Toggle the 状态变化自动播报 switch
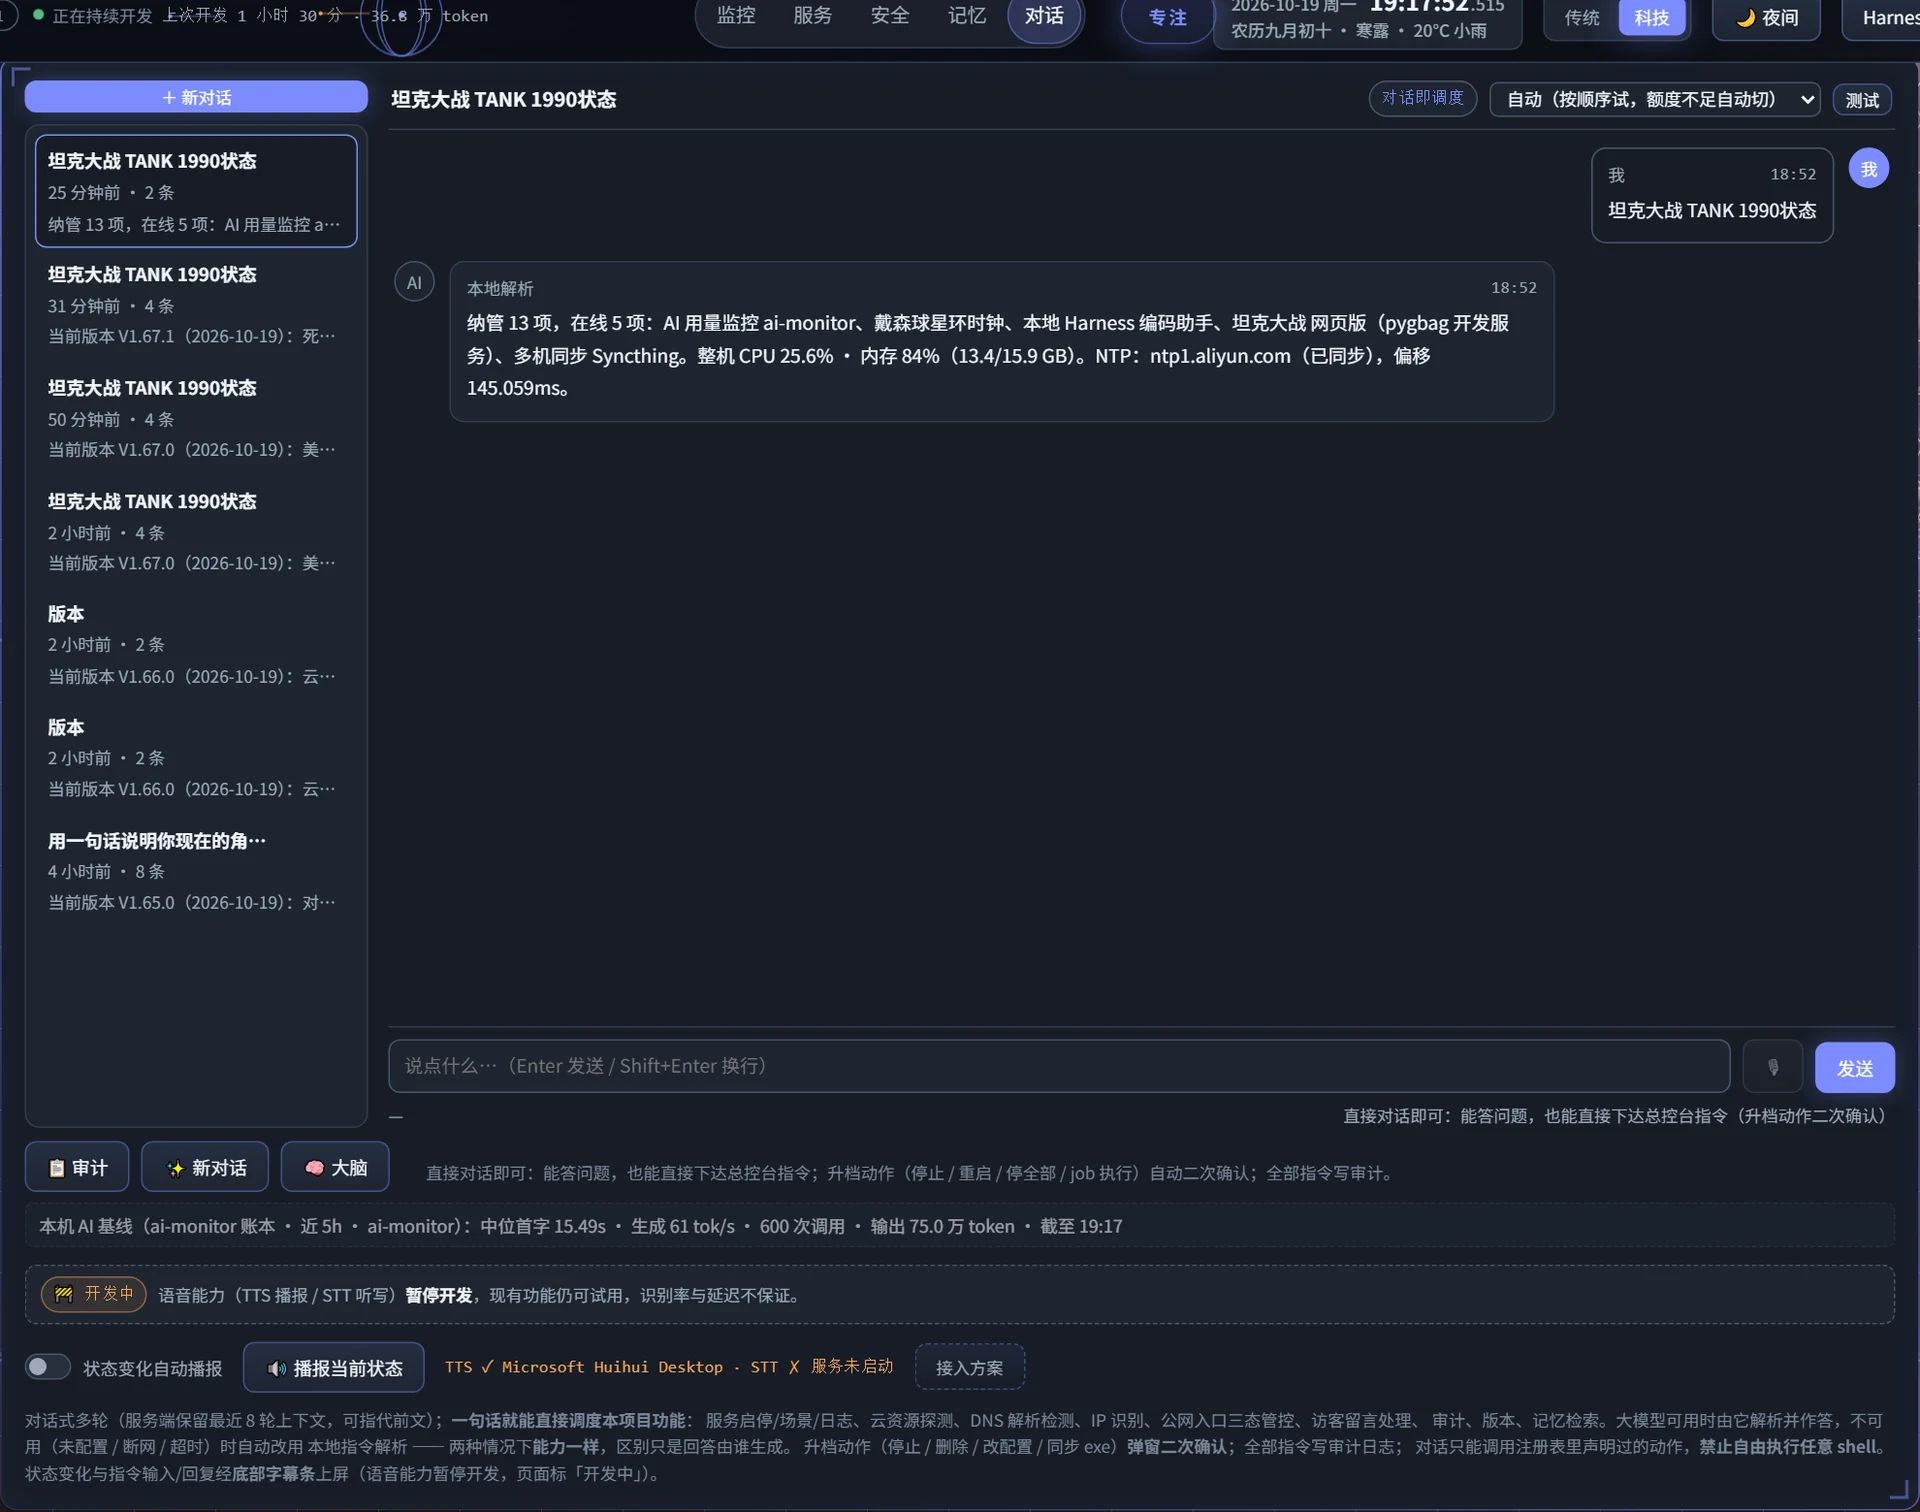The image size is (1920, 1512). click(47, 1366)
